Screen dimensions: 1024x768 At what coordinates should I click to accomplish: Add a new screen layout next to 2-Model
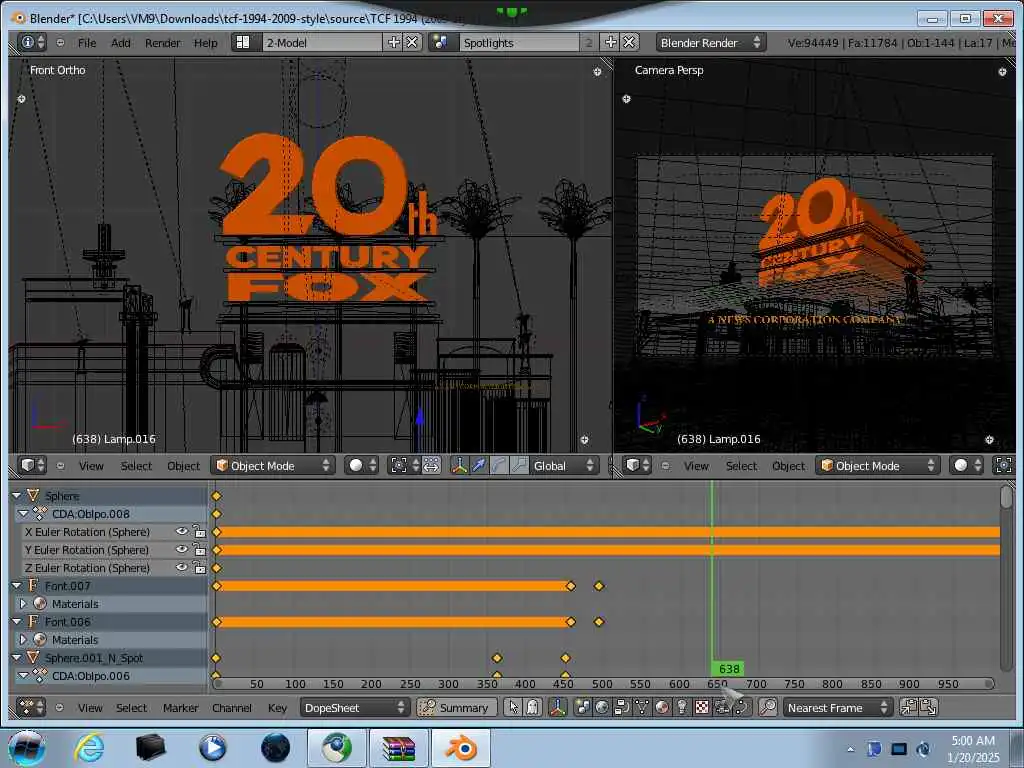coord(394,42)
